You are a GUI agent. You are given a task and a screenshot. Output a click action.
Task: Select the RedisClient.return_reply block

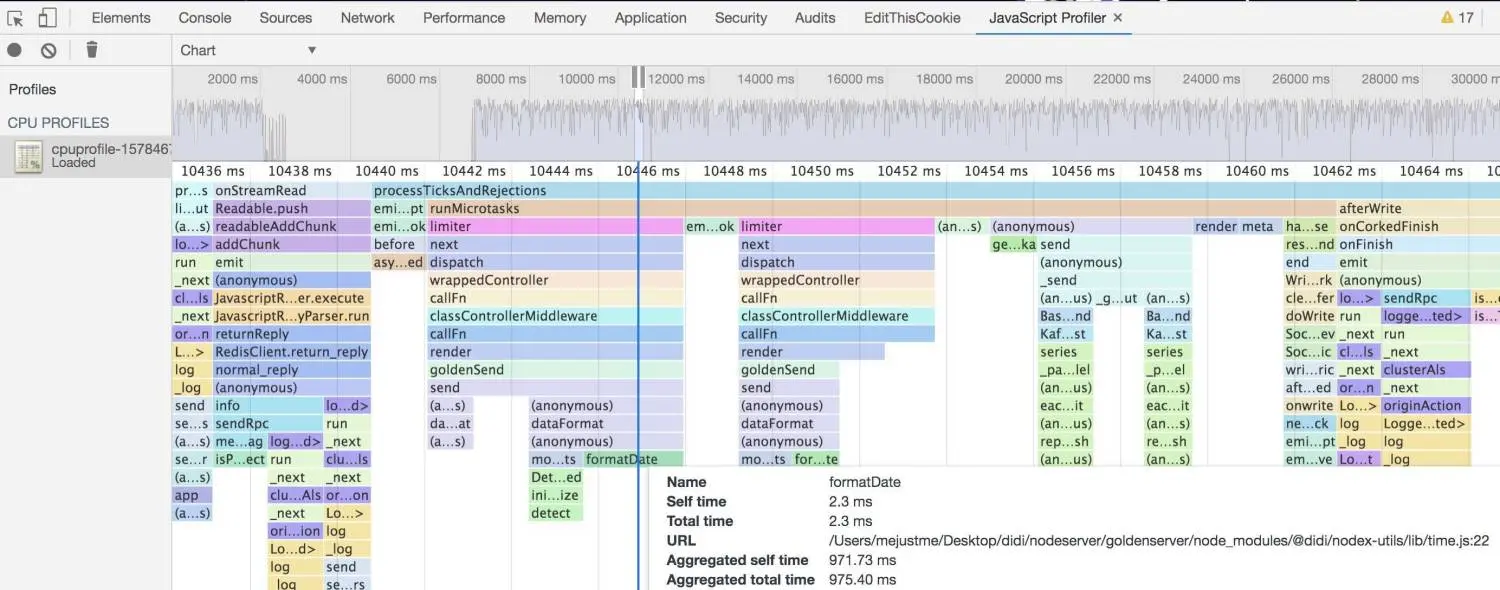[292, 352]
